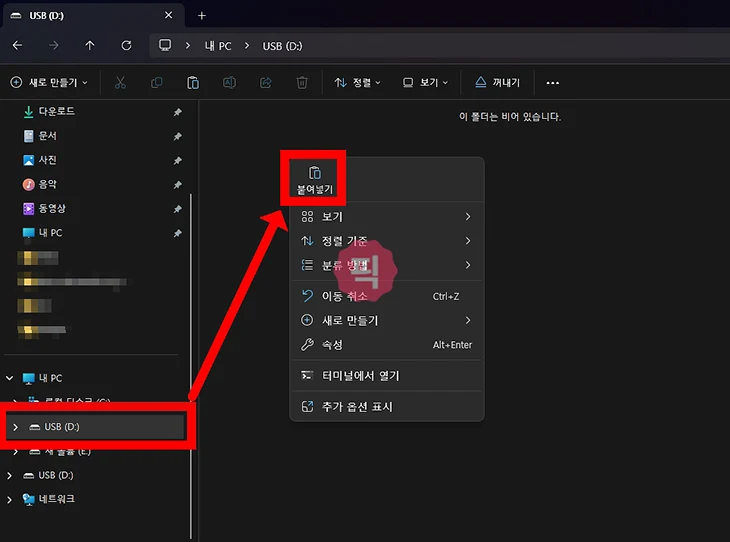Click the Delete trash icon in toolbar
Viewport: 730px width, 542px height.
click(x=302, y=83)
